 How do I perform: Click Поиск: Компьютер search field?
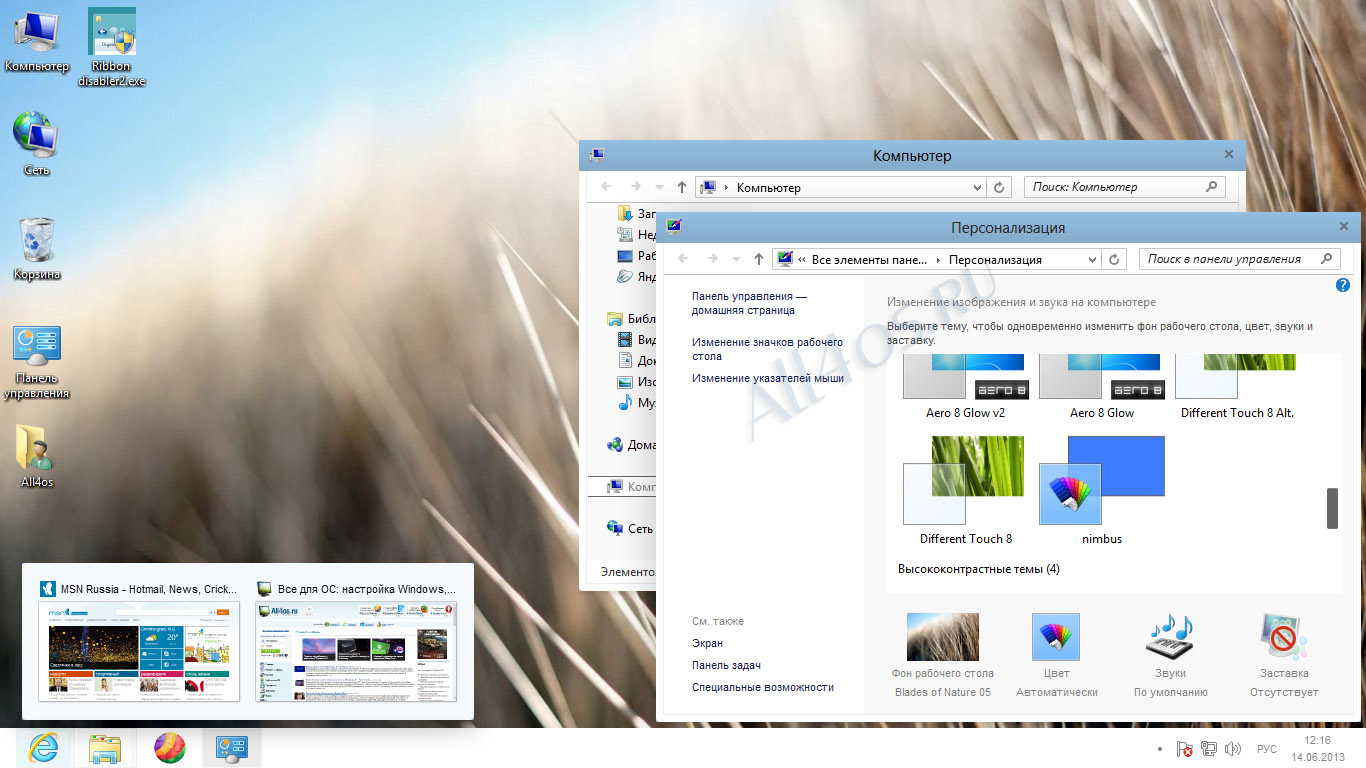coord(1124,187)
